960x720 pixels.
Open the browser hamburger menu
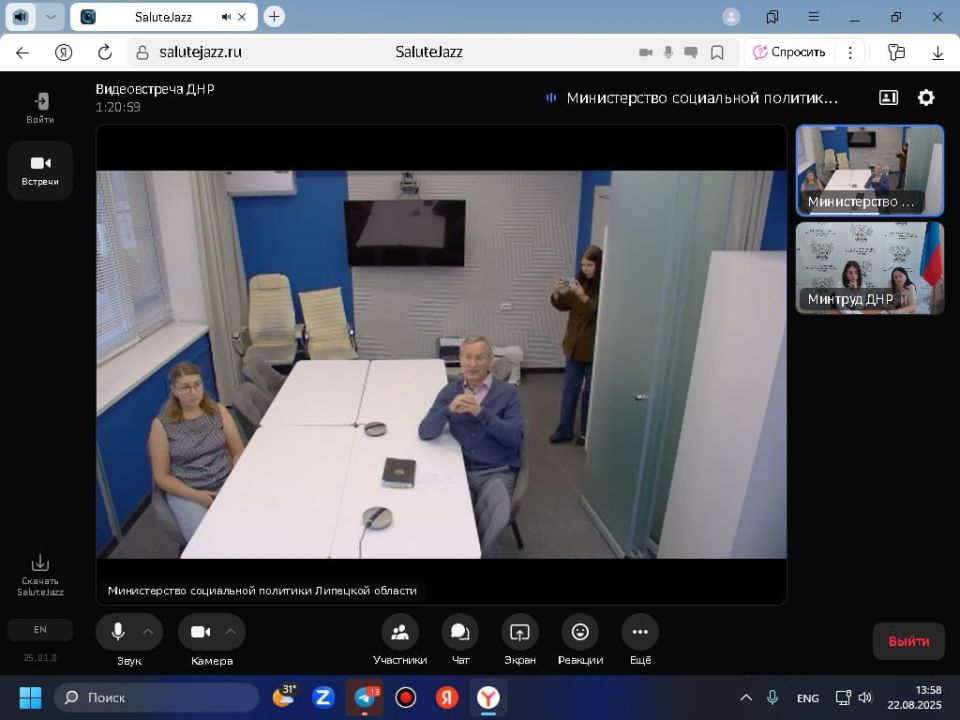[814, 17]
